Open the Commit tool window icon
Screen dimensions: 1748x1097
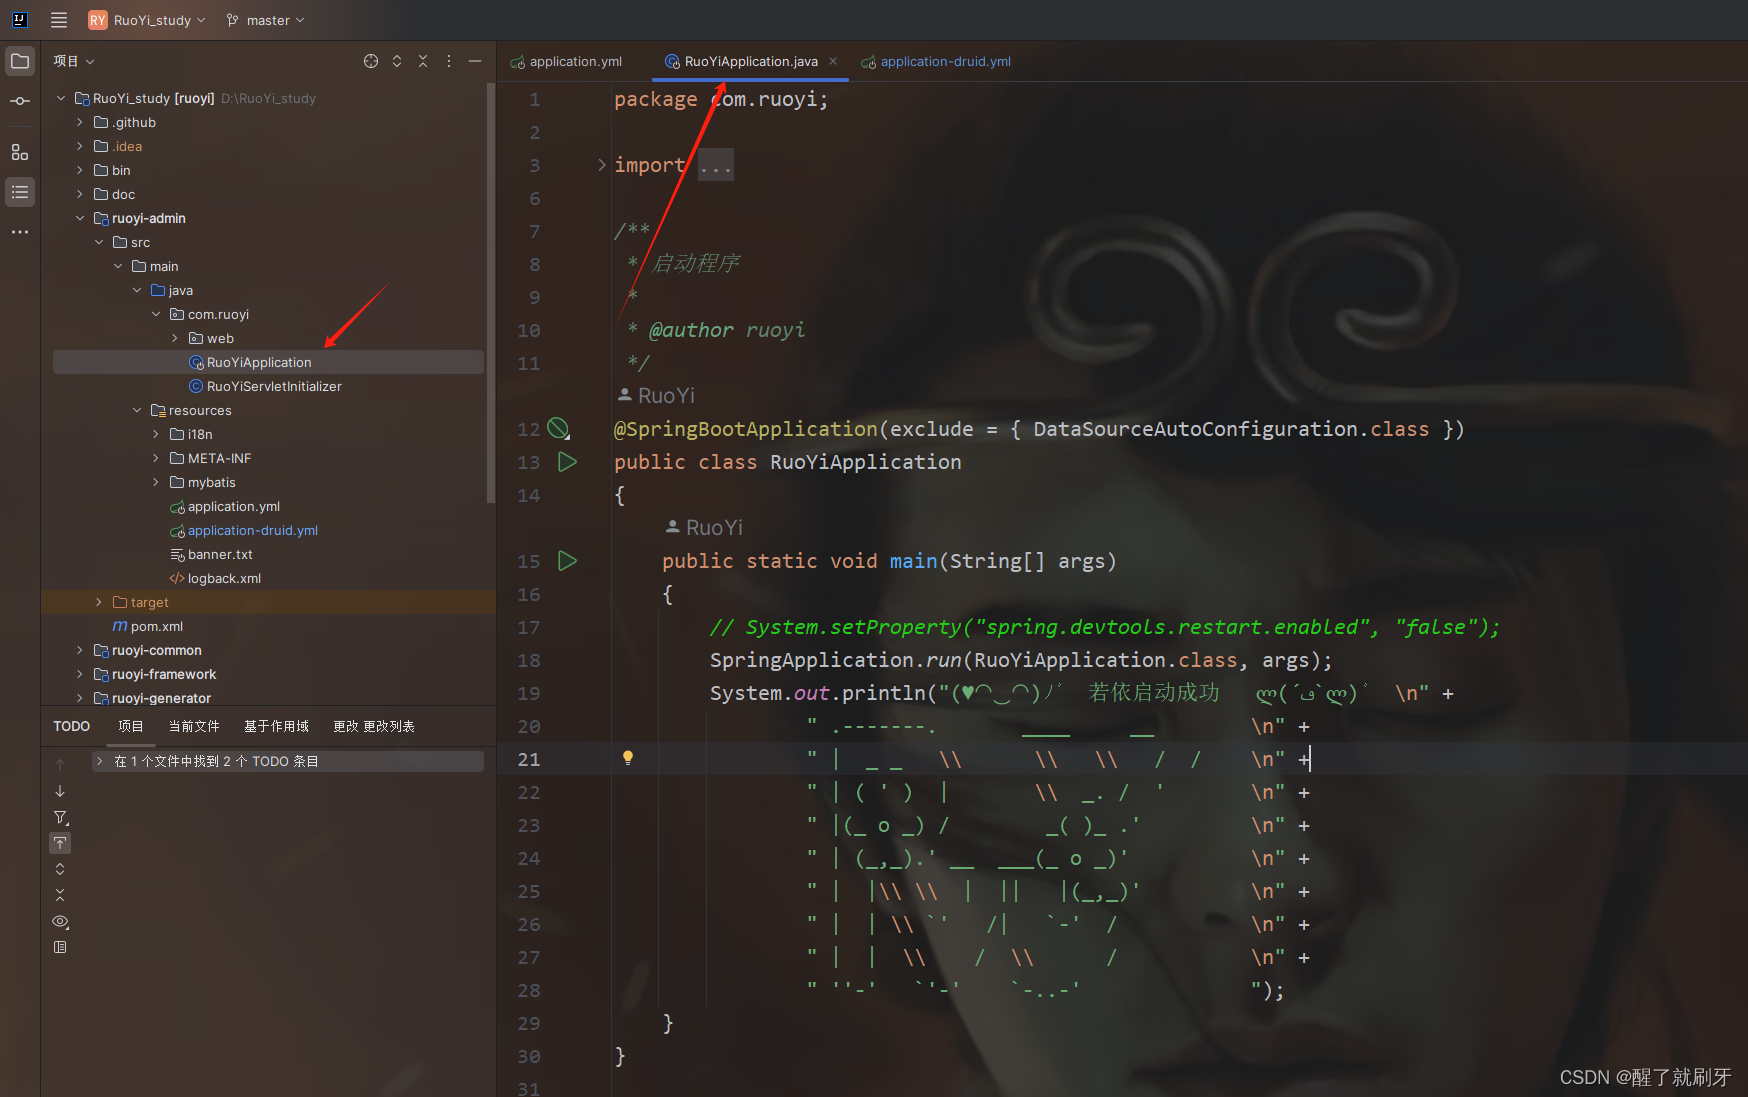[20, 101]
